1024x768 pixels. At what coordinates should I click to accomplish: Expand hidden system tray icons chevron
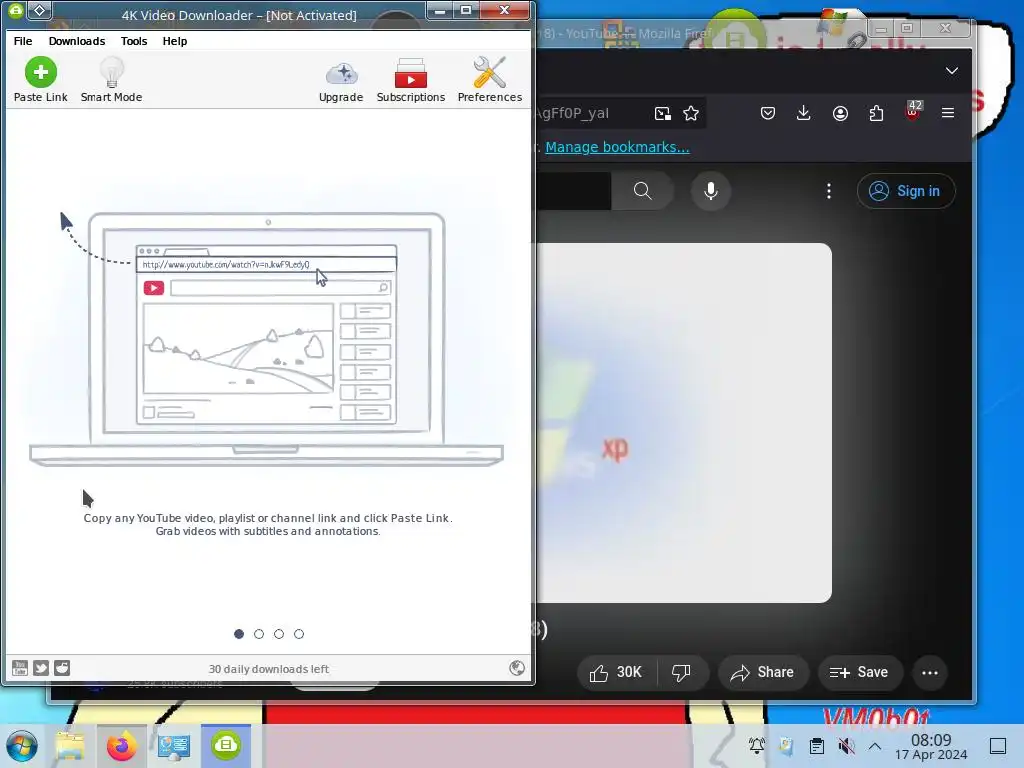pos(875,746)
